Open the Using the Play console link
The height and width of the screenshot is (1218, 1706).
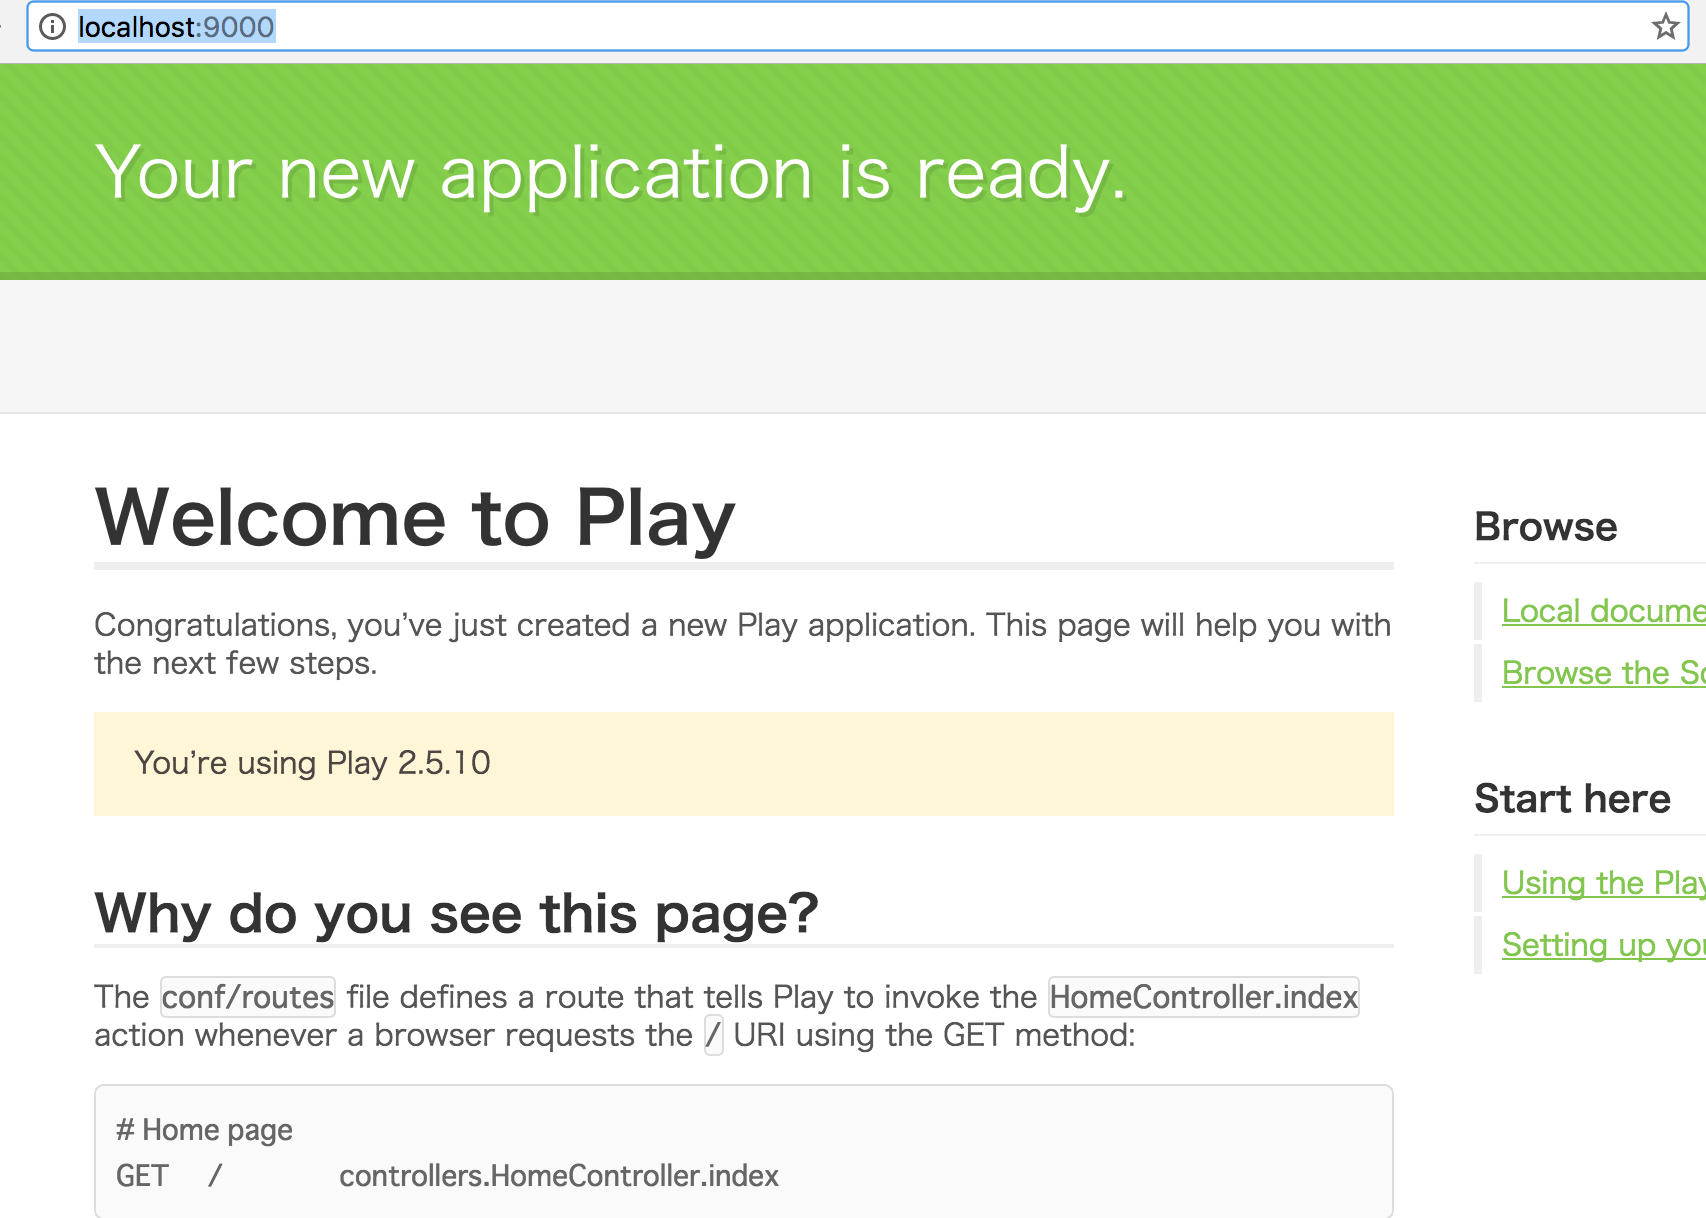pyautogui.click(x=1604, y=883)
